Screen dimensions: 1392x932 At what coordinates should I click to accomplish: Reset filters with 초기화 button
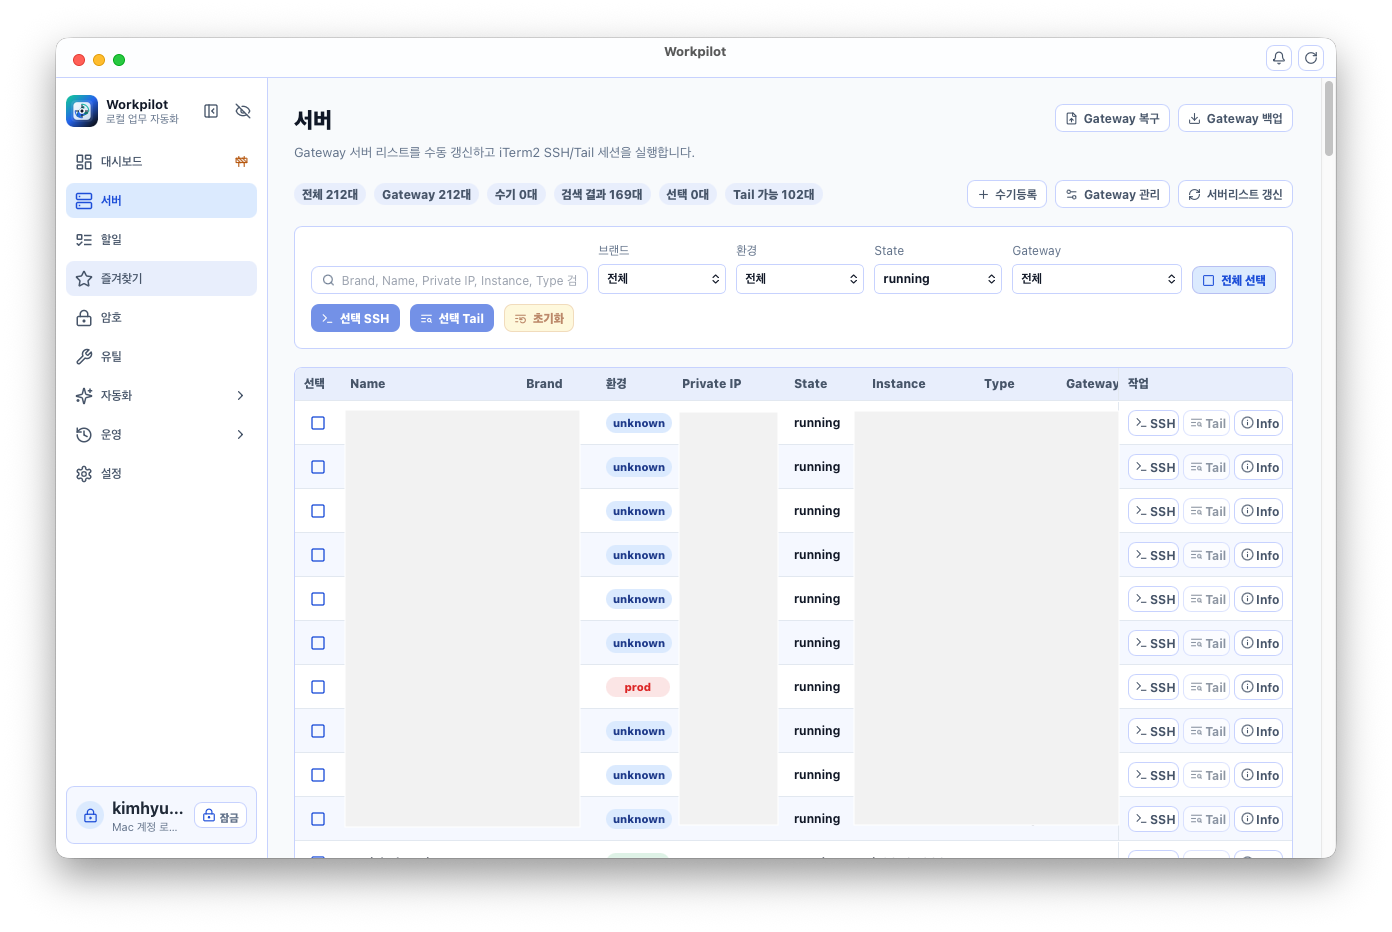(x=539, y=318)
